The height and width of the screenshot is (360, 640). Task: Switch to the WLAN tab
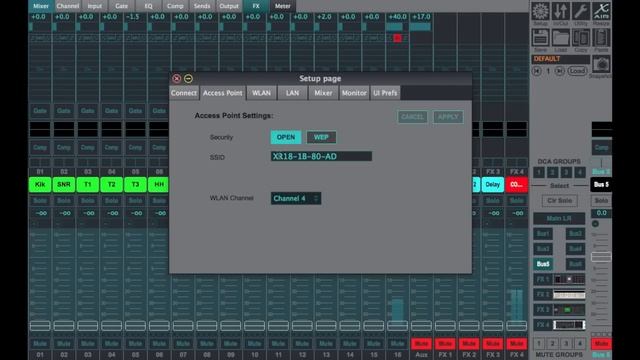coord(261,93)
